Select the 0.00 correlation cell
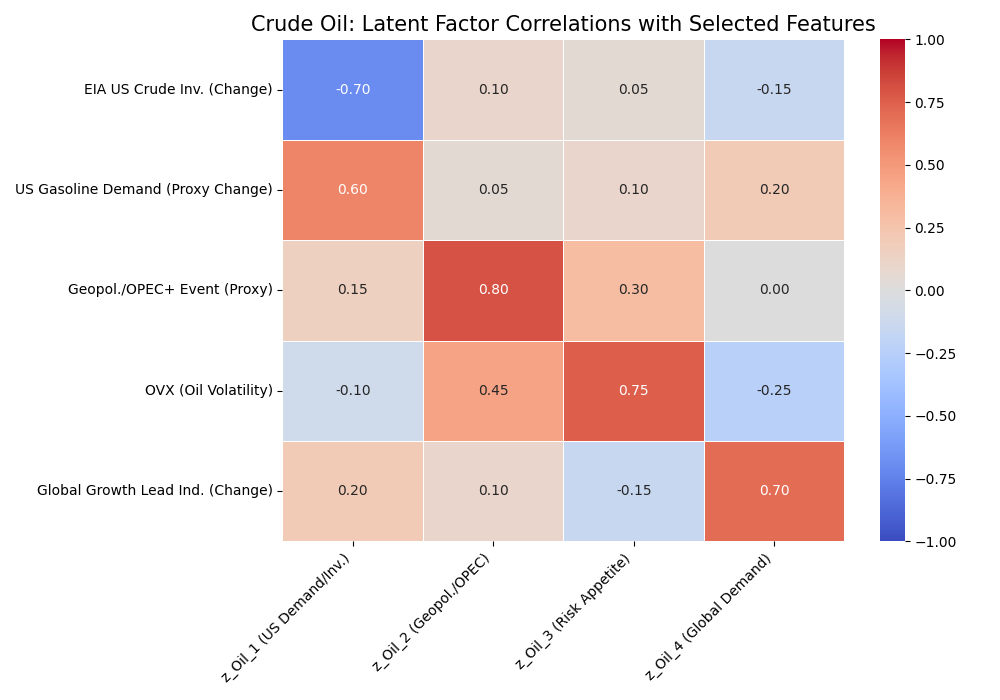This screenshot has height=700, width=1000. point(774,290)
